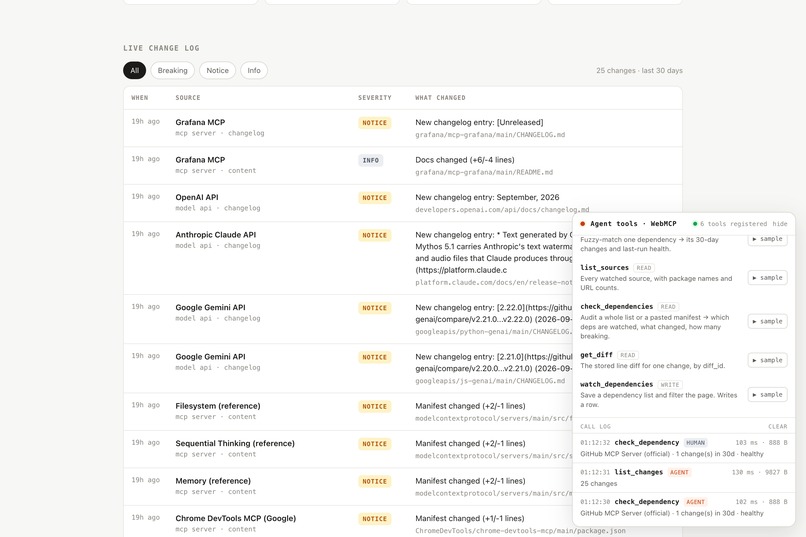Select check_dependencies tool name
This screenshot has height=537, width=806.
pos(616,306)
